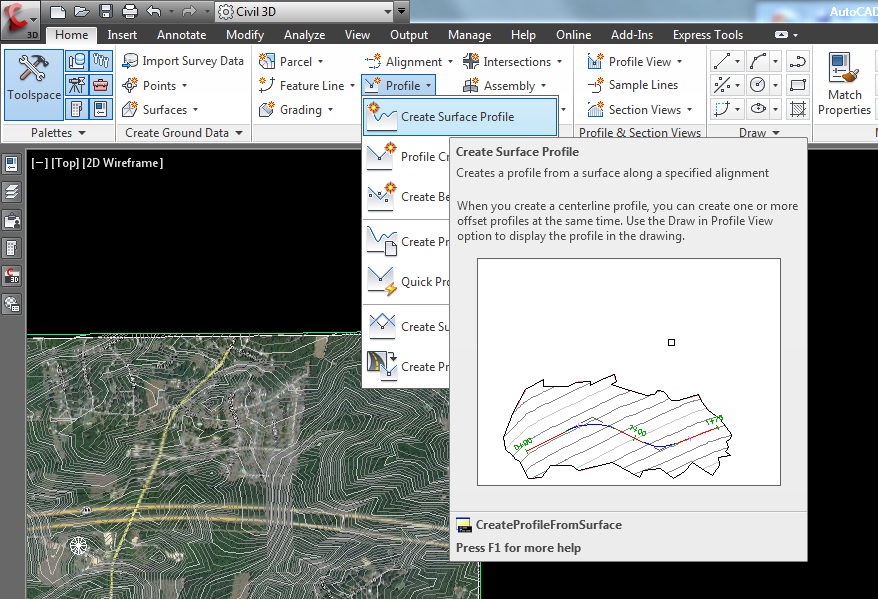Select the Feature Line icon
878x599 pixels.
coord(266,85)
